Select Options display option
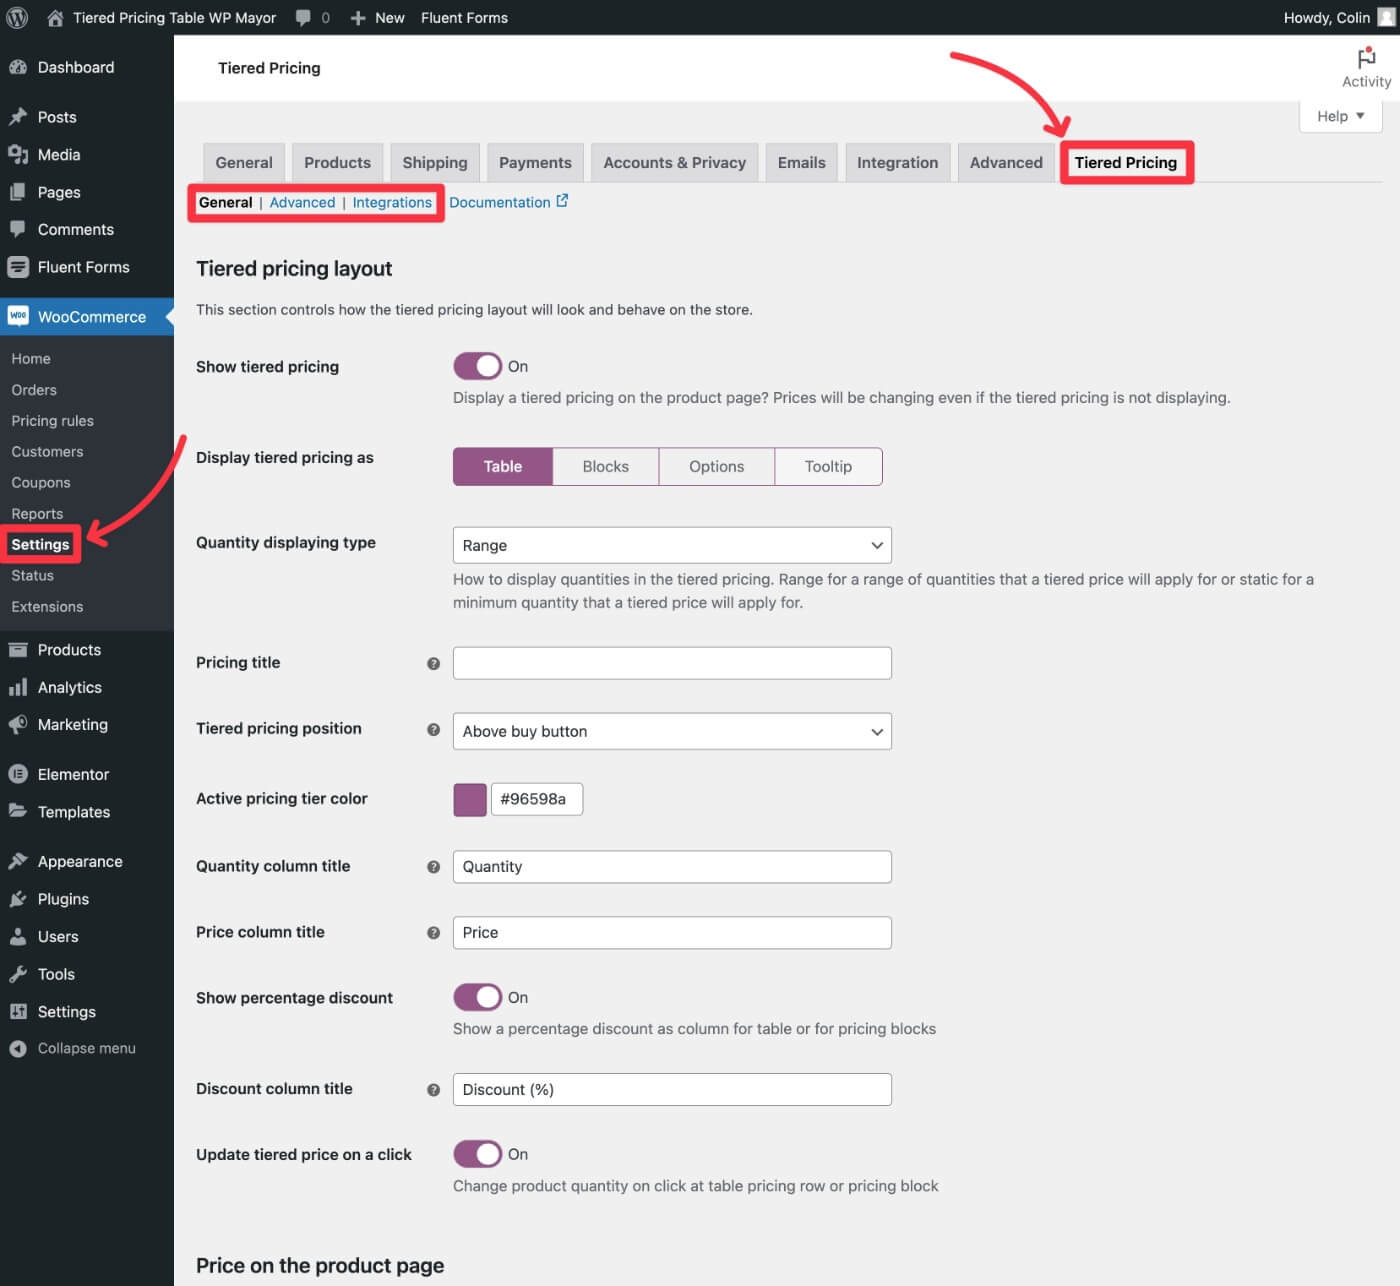 pyautogui.click(x=717, y=466)
